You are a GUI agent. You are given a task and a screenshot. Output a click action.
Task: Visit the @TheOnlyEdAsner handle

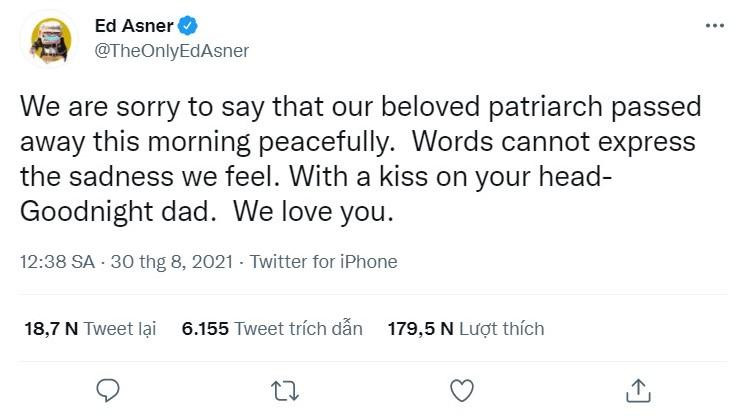[x=170, y=50]
